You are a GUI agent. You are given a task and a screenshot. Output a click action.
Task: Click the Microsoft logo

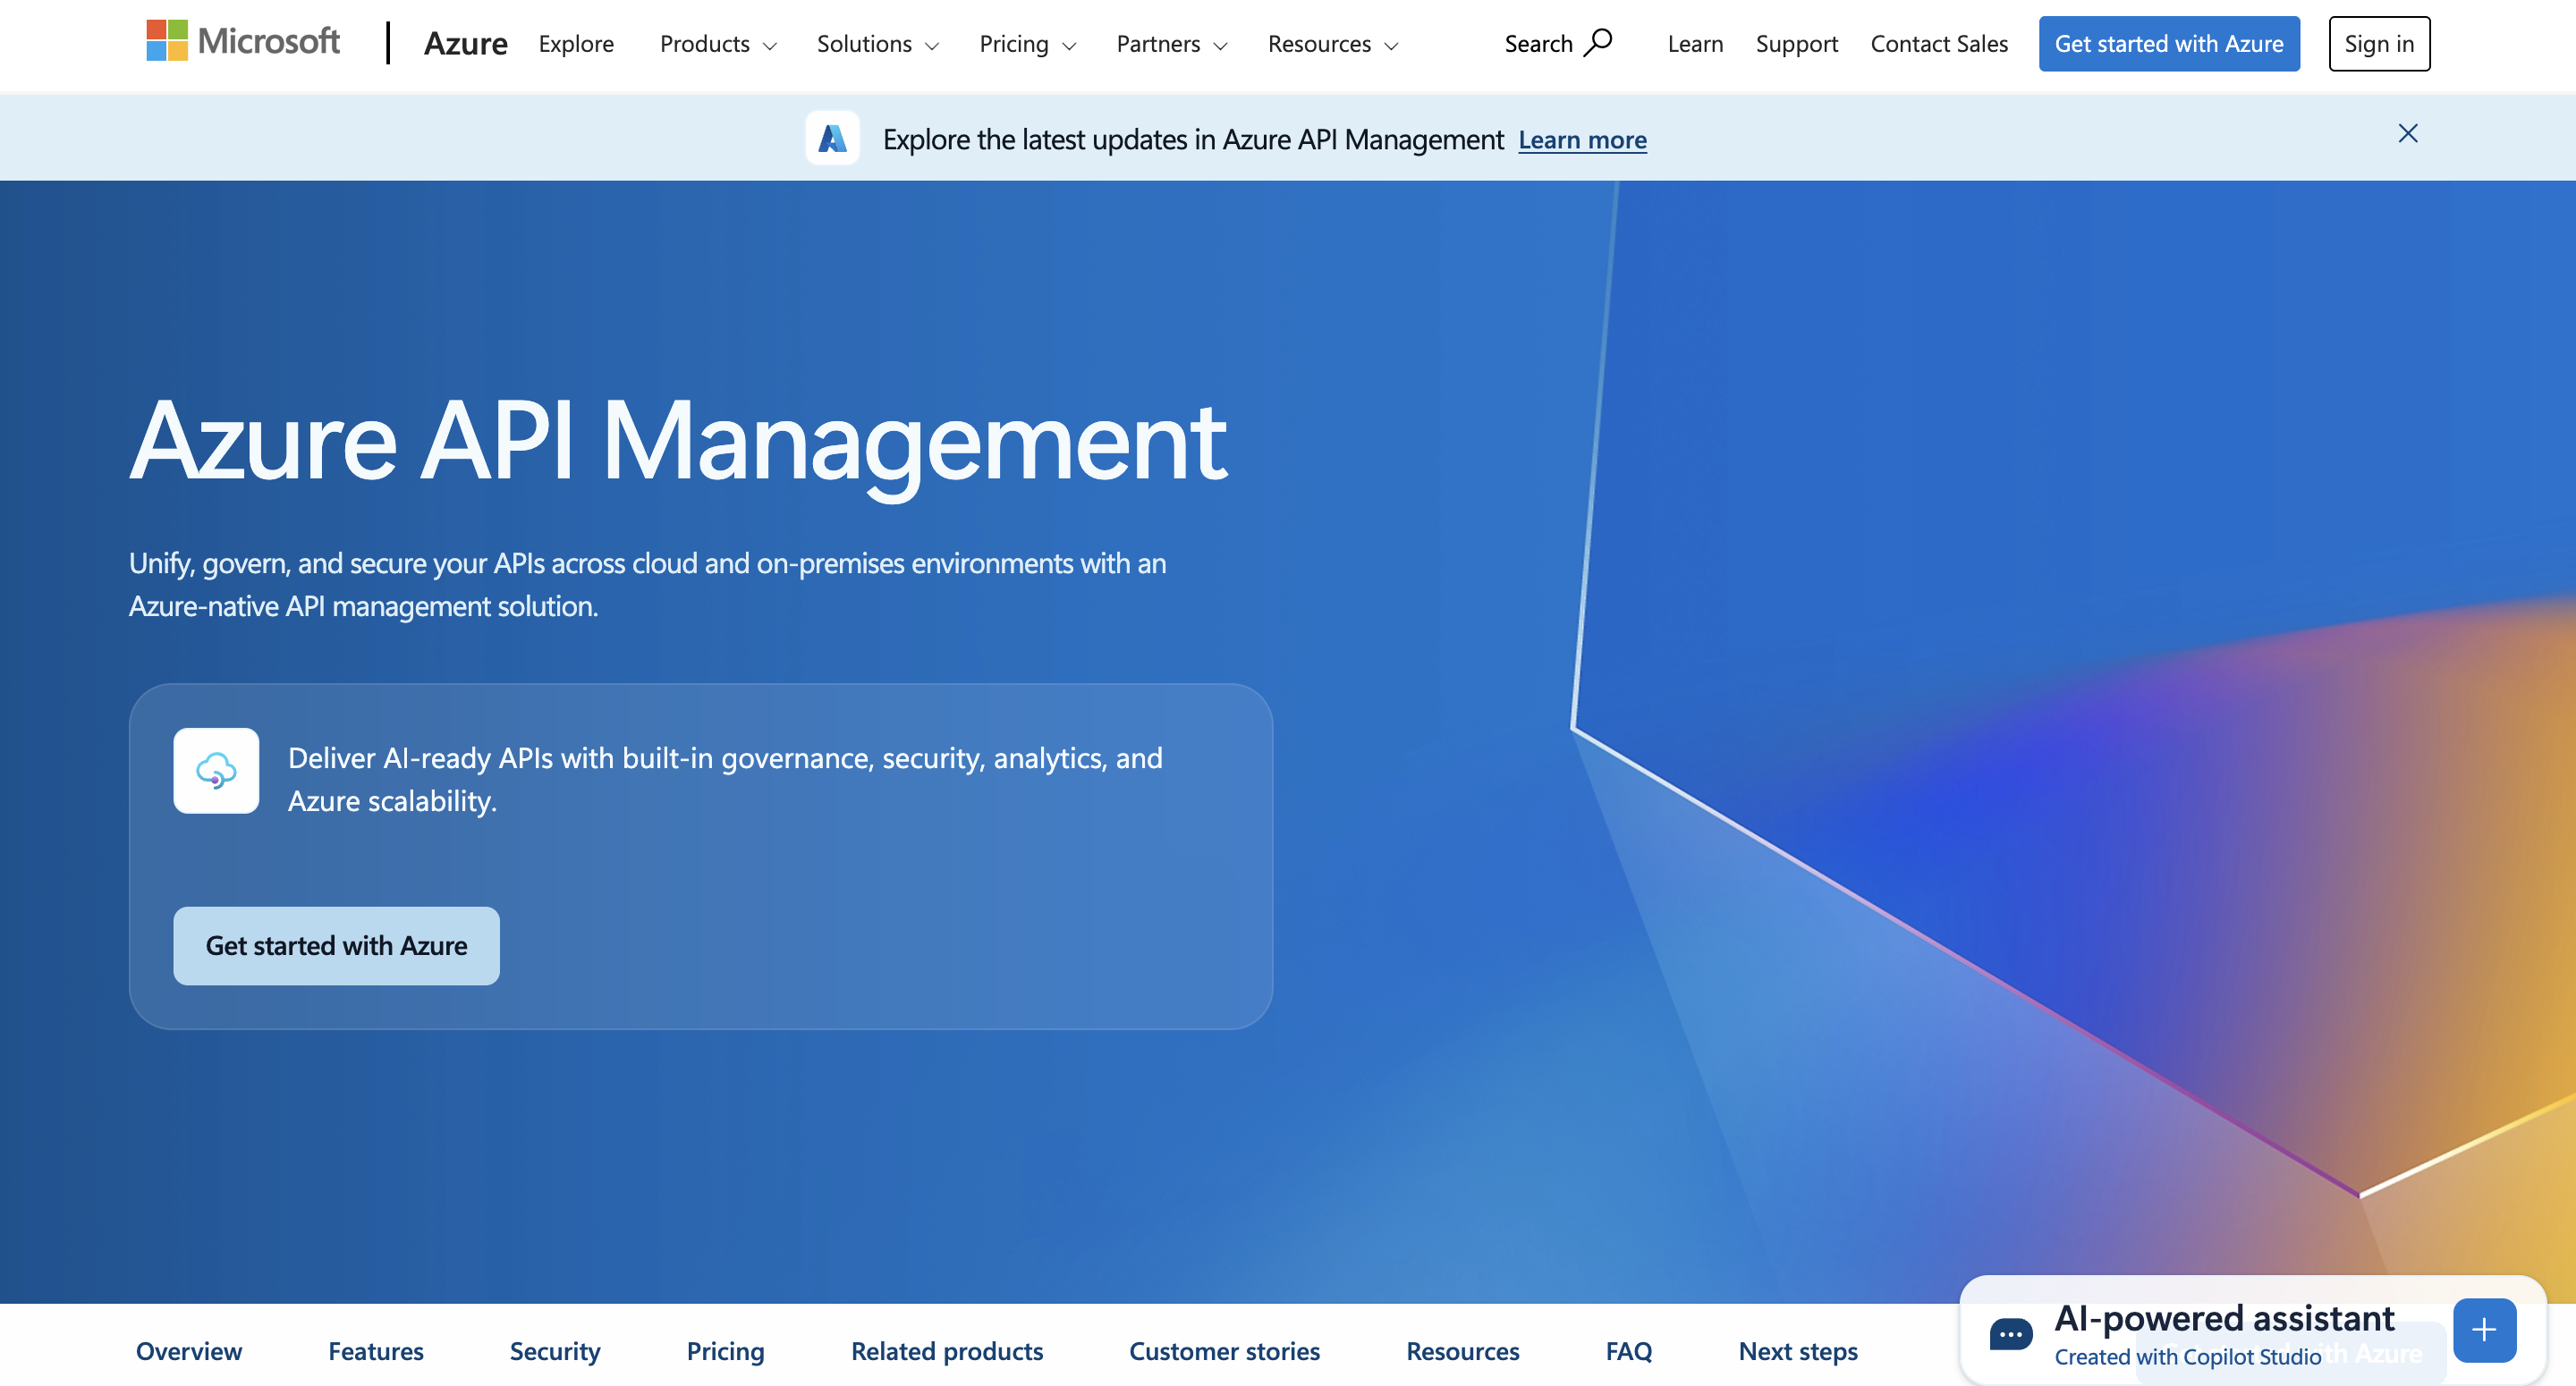click(x=243, y=41)
